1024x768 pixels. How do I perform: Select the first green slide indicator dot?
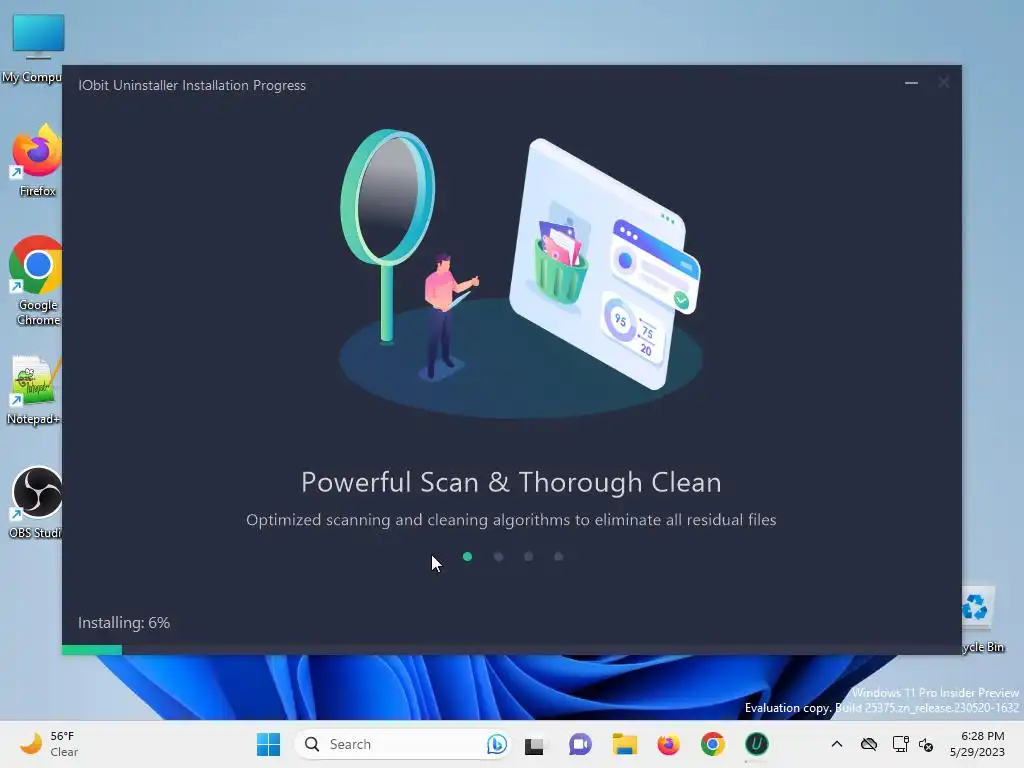[467, 556]
